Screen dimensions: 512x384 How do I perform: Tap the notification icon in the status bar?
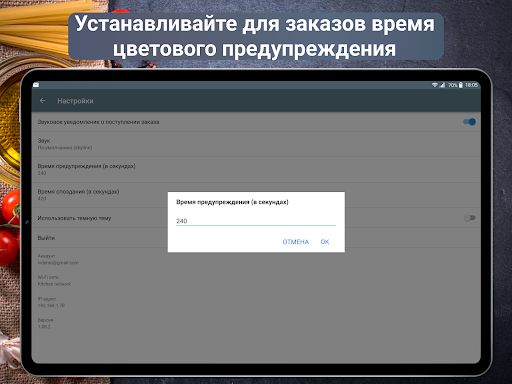click(36, 85)
